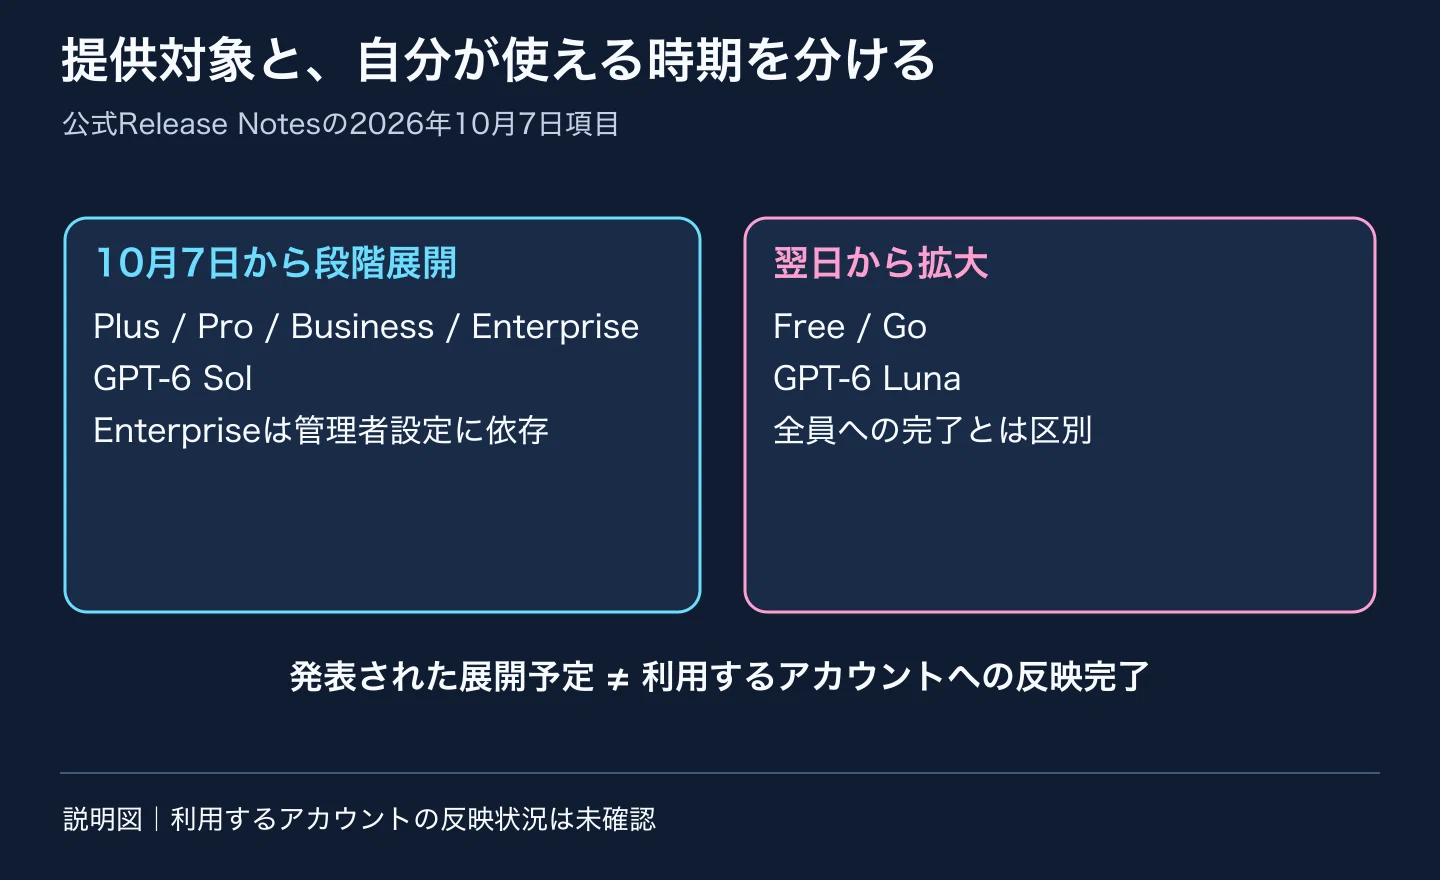This screenshot has height=880, width=1440.
Task: Click the footer label 説明図
Action: coord(103,819)
